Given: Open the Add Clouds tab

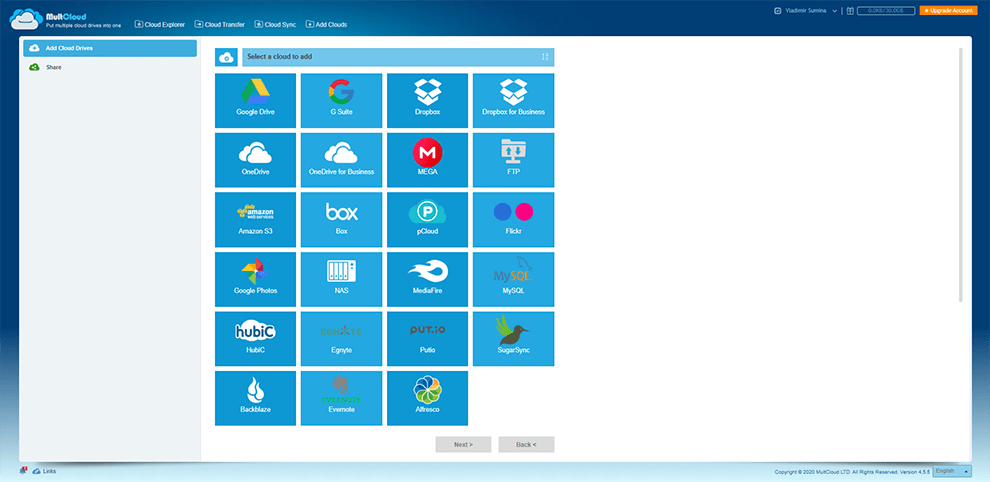Looking at the screenshot, I should 326,25.
